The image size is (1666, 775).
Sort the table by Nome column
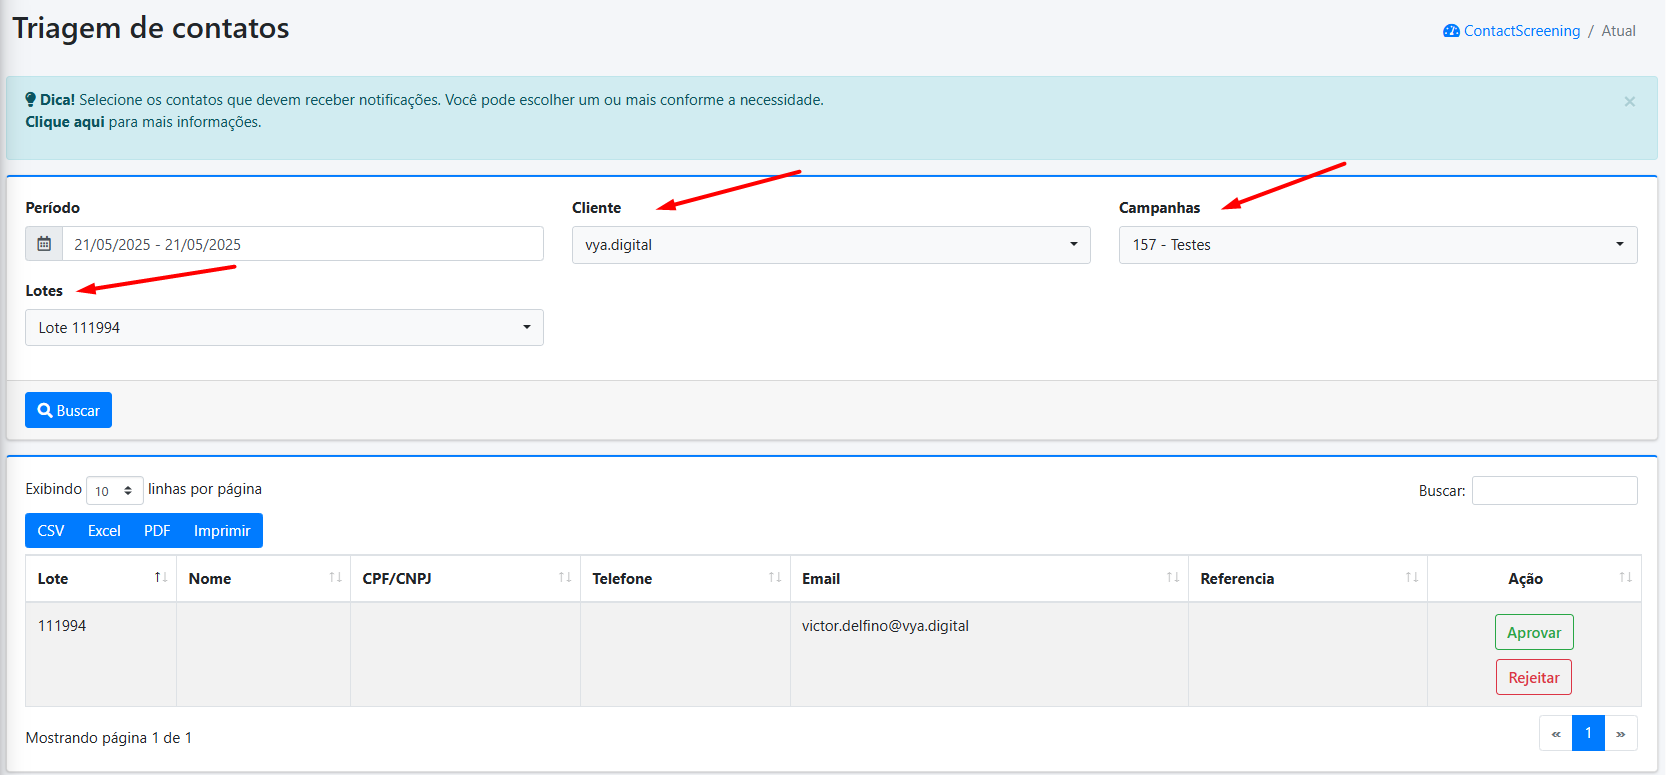pos(335,578)
